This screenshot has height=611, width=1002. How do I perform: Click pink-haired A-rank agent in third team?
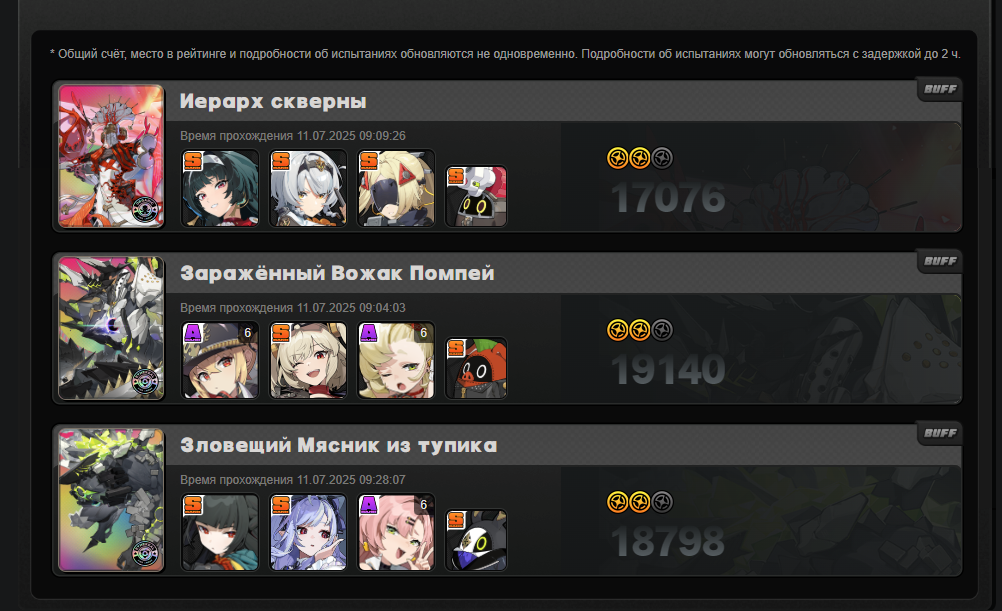(396, 532)
